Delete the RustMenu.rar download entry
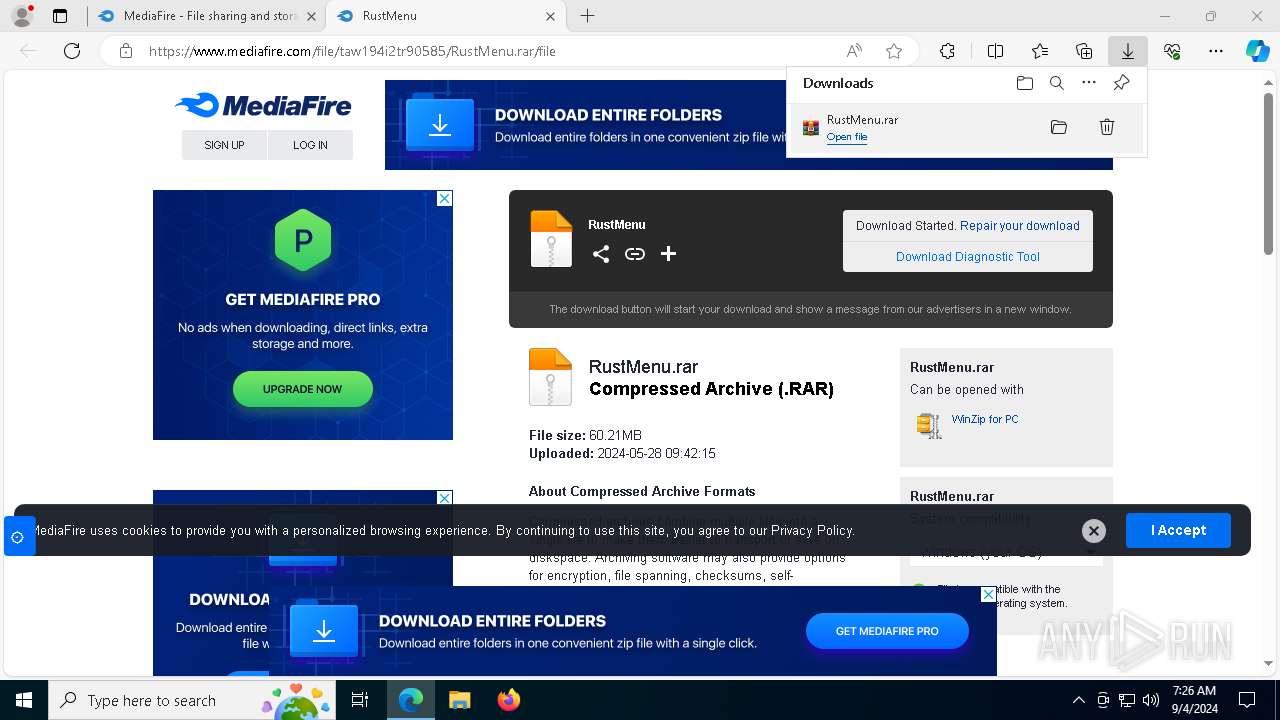 (1107, 127)
